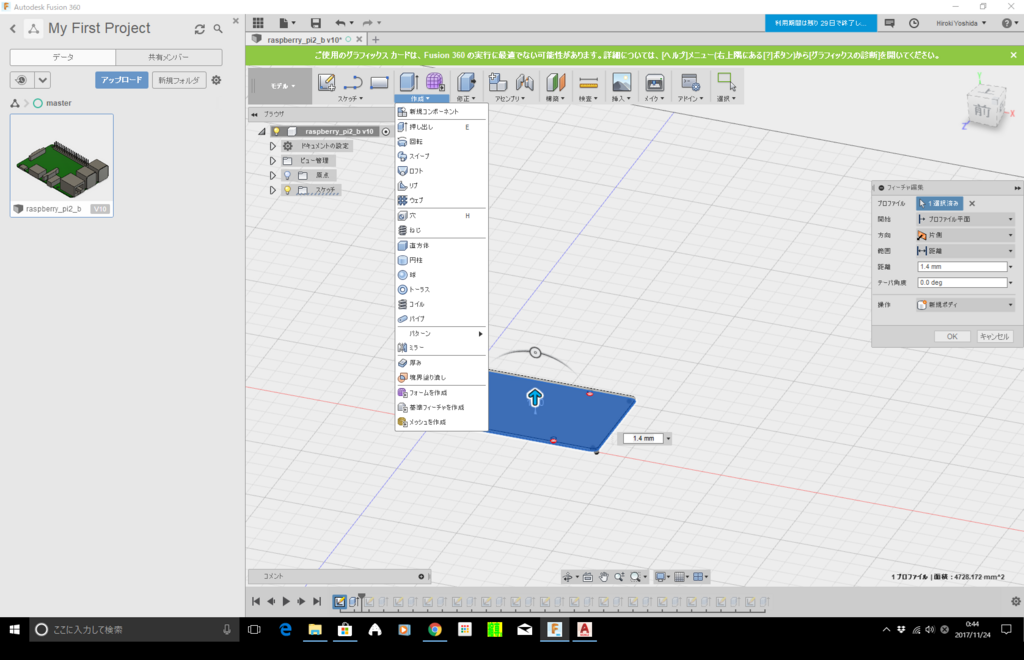
Task: Click the Press Pull modify icon
Action: coord(466,82)
